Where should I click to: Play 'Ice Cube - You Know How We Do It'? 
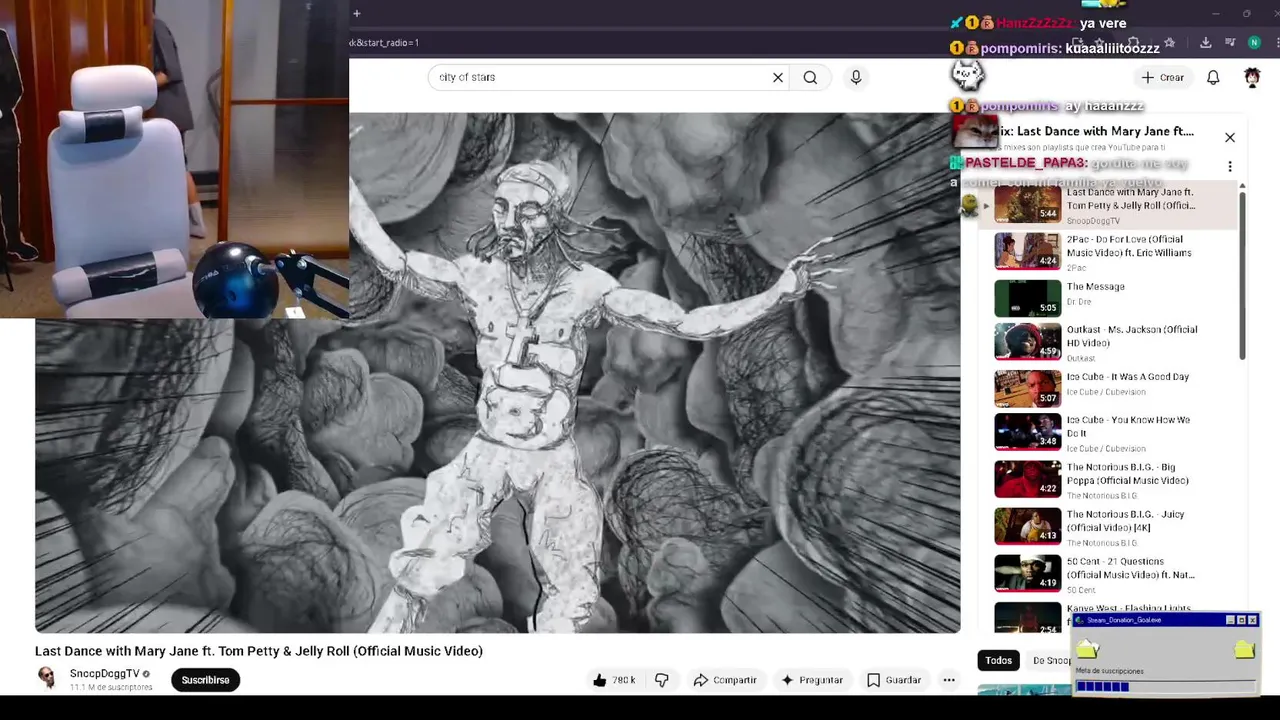point(1110,432)
